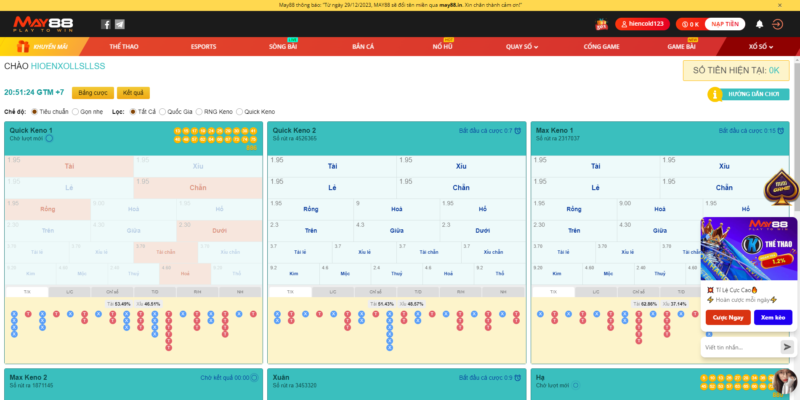The image size is (800, 400).
Task: Bet Hổ in Quick Keno 2
Action: coord(483,209)
